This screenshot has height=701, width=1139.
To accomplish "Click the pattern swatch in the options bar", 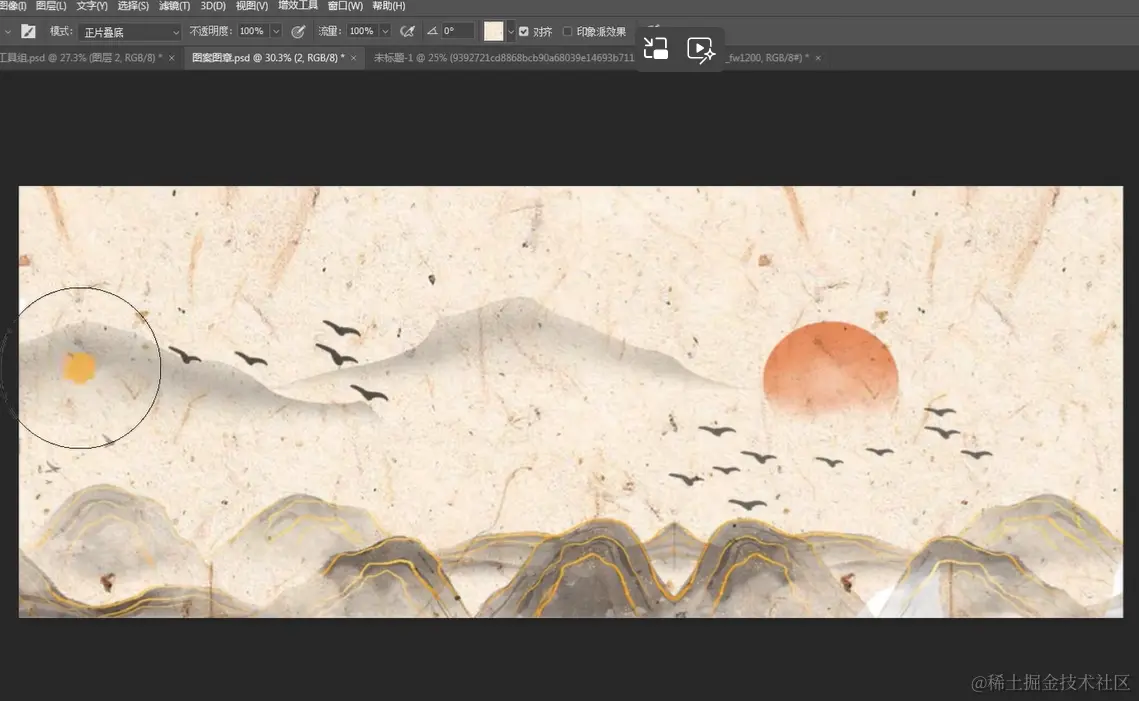I will pos(494,30).
